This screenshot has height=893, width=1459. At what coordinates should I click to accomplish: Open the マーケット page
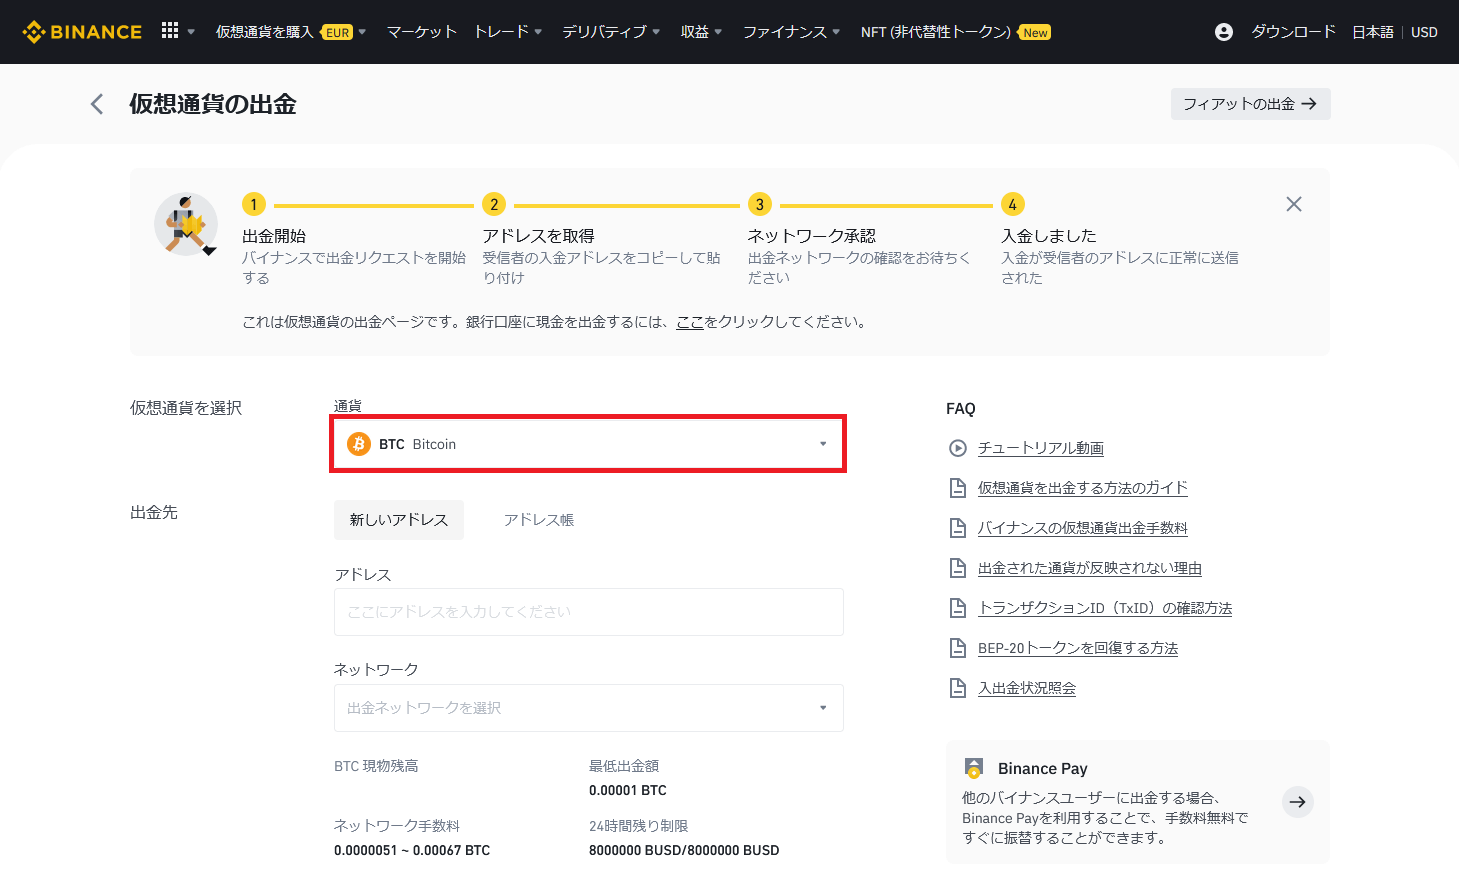point(421,32)
